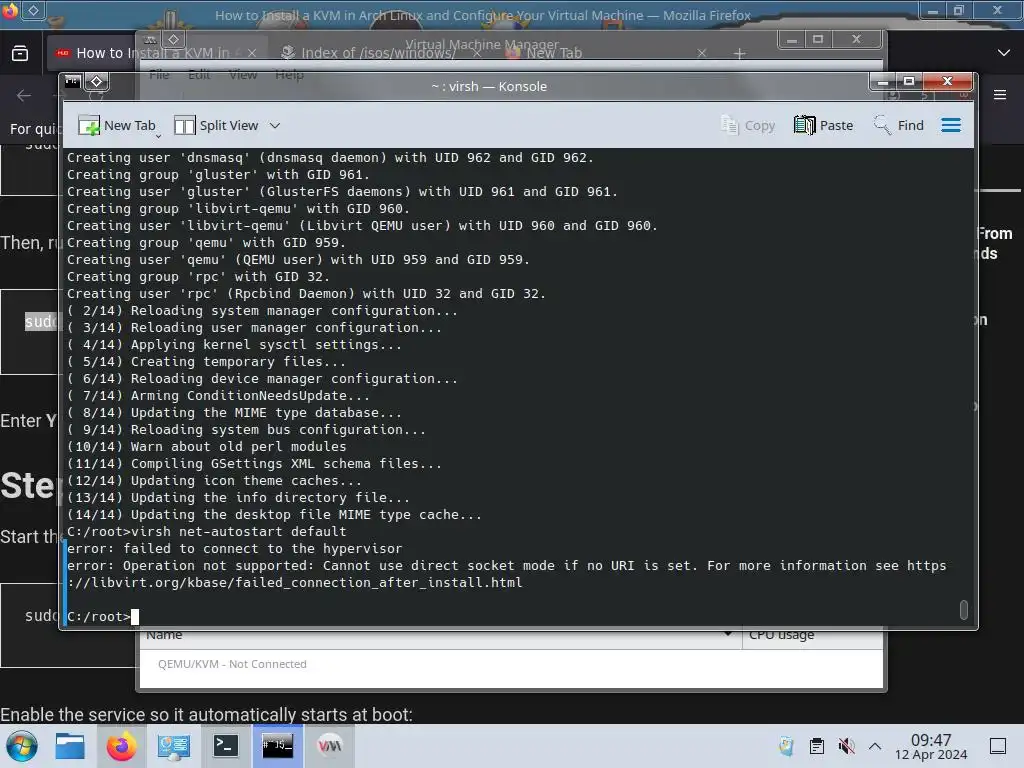Click the Firefox back arrow
Image resolution: width=1024 pixels, height=768 pixels.
(x=24, y=96)
